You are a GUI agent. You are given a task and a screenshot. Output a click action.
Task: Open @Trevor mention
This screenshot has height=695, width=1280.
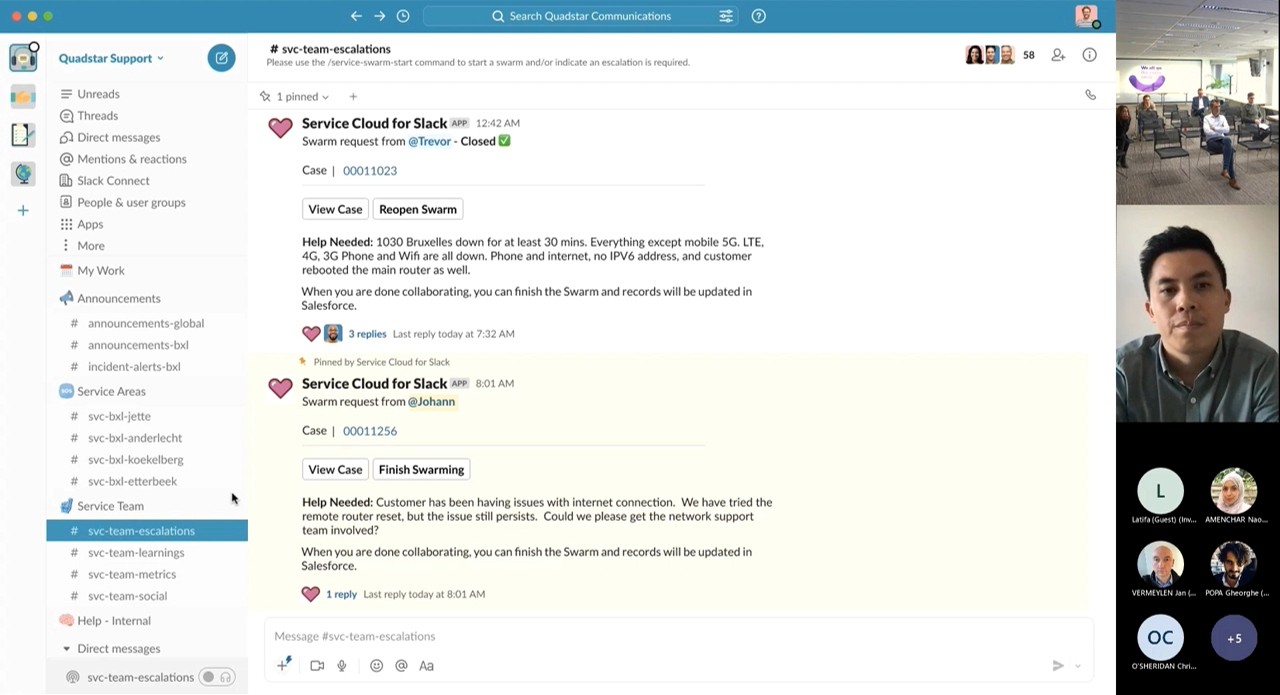click(x=429, y=141)
